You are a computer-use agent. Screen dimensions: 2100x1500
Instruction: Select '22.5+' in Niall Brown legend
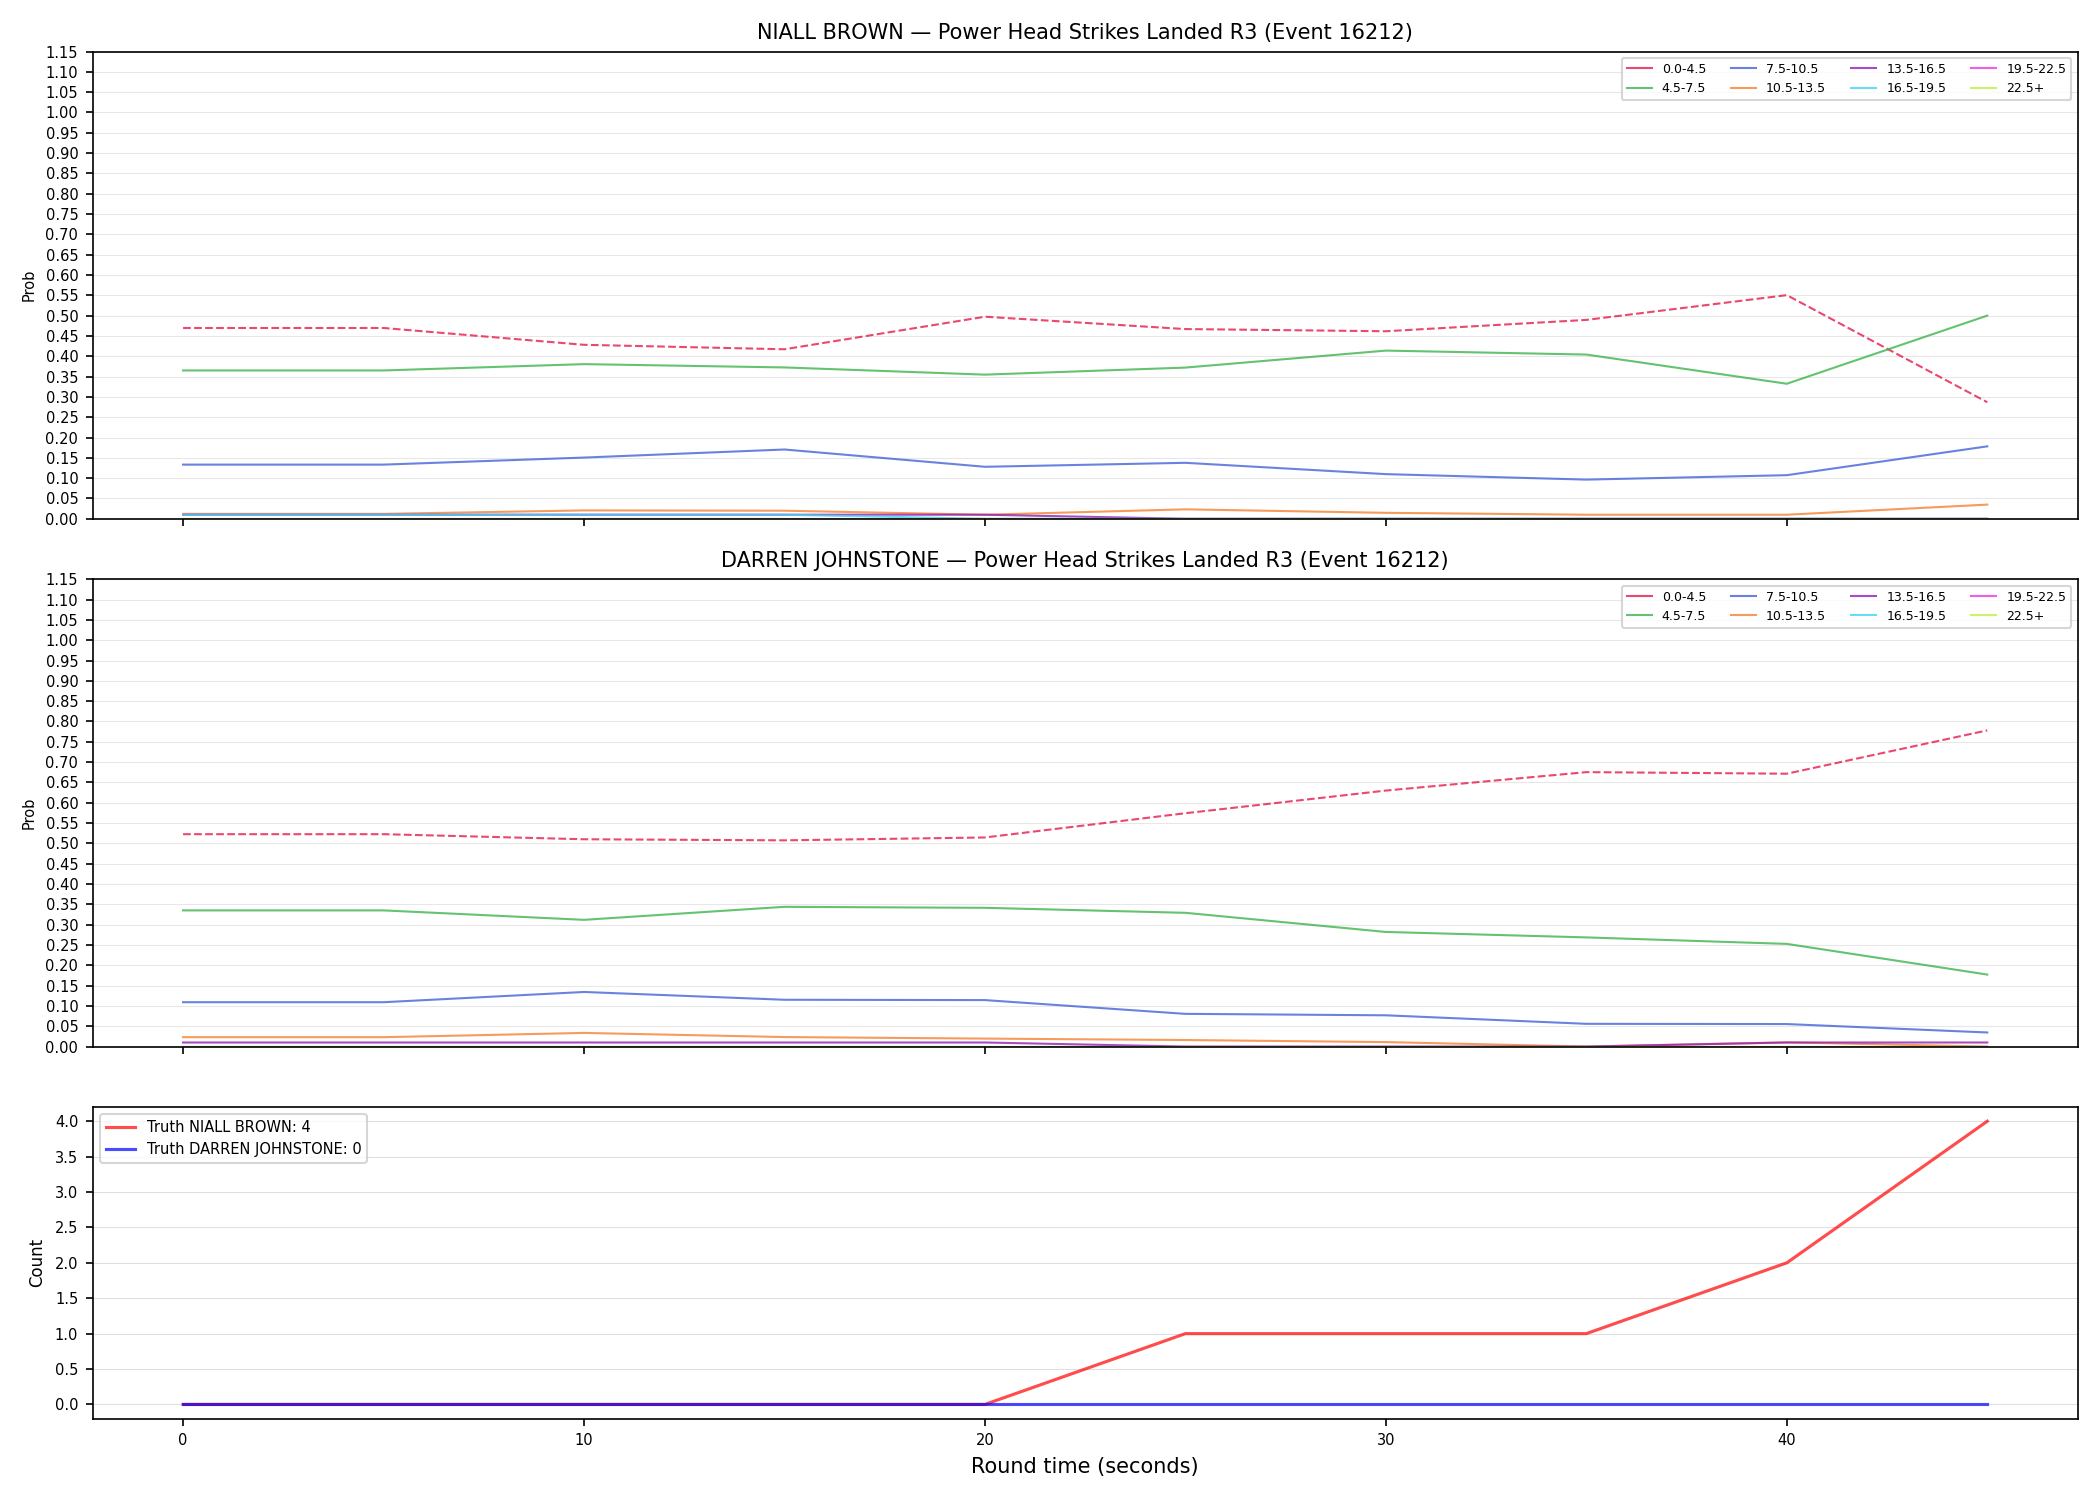(2008, 88)
